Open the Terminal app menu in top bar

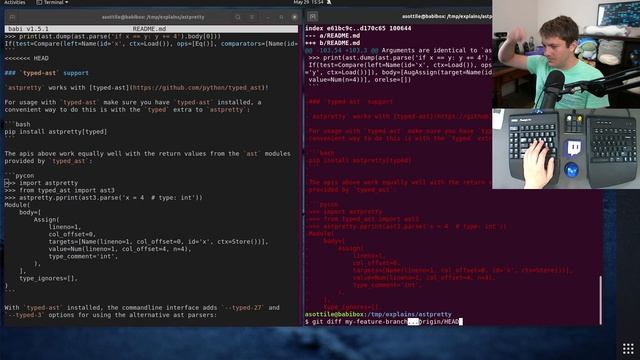click(52, 2)
